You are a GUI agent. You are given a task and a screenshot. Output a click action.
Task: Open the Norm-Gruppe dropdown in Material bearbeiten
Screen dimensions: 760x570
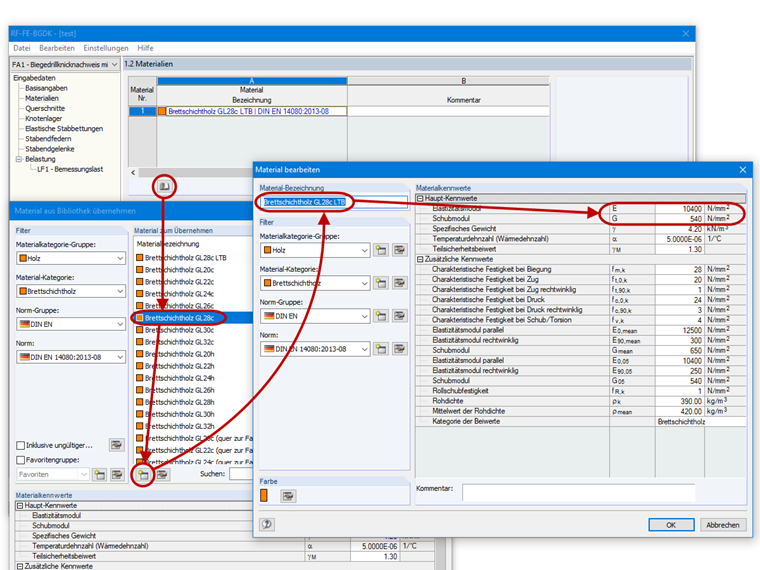364,316
